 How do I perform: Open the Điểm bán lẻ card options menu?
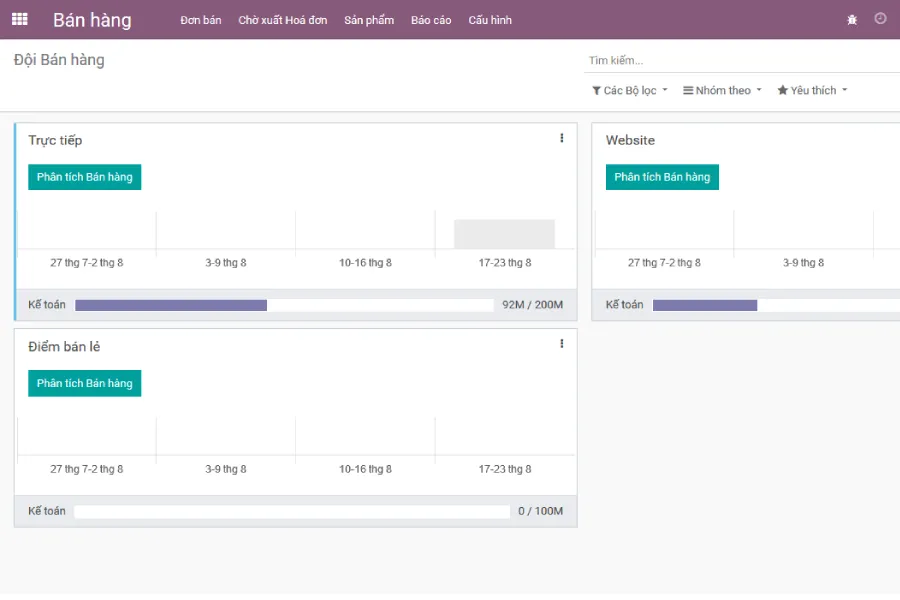pos(561,343)
